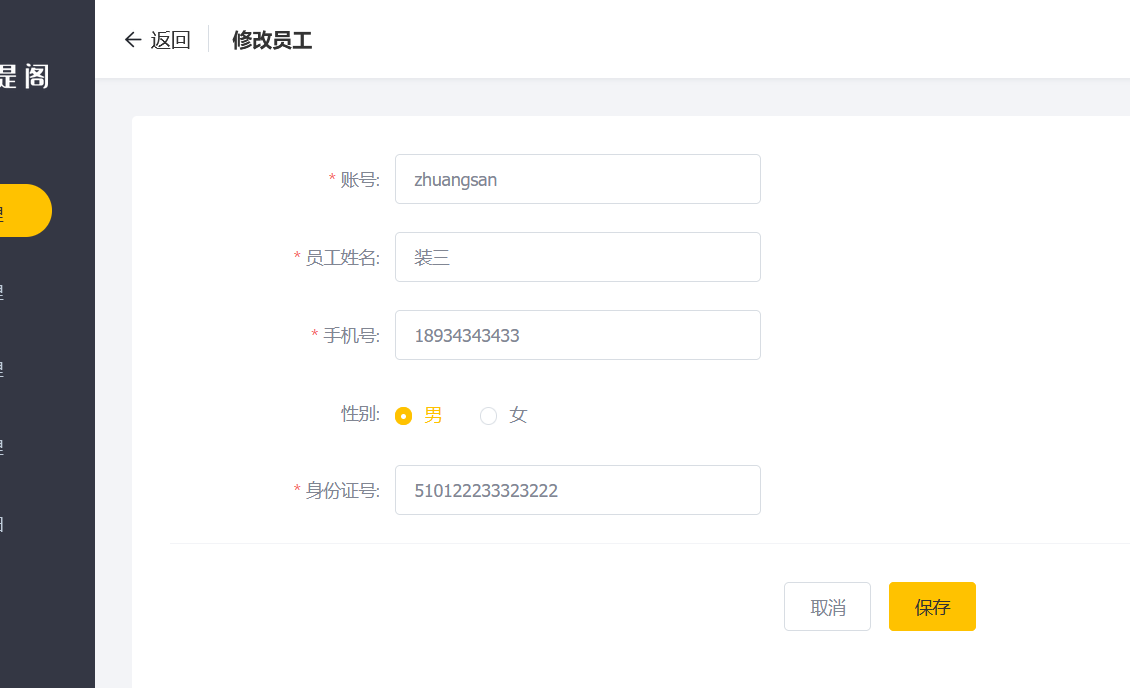The width and height of the screenshot is (1130, 688).
Task: Click the back arrow icon next to 返回
Action: (x=133, y=40)
